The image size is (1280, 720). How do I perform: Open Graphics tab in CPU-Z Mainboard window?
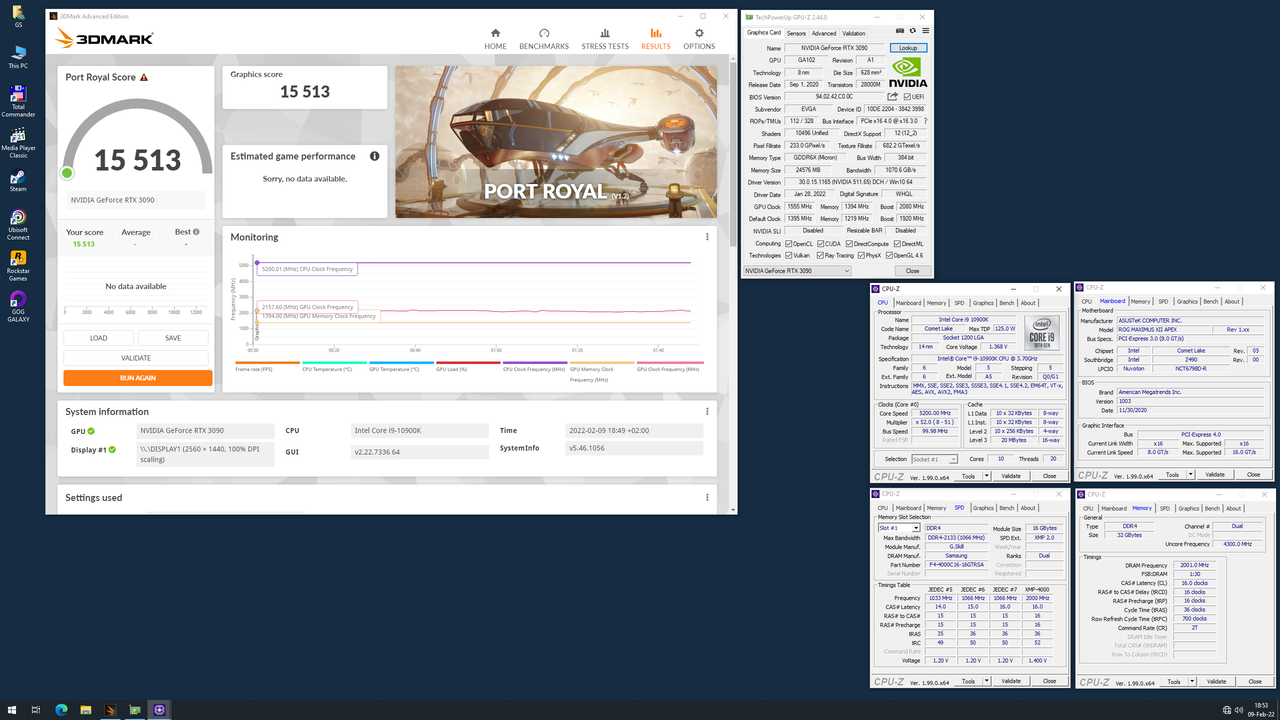point(1187,301)
